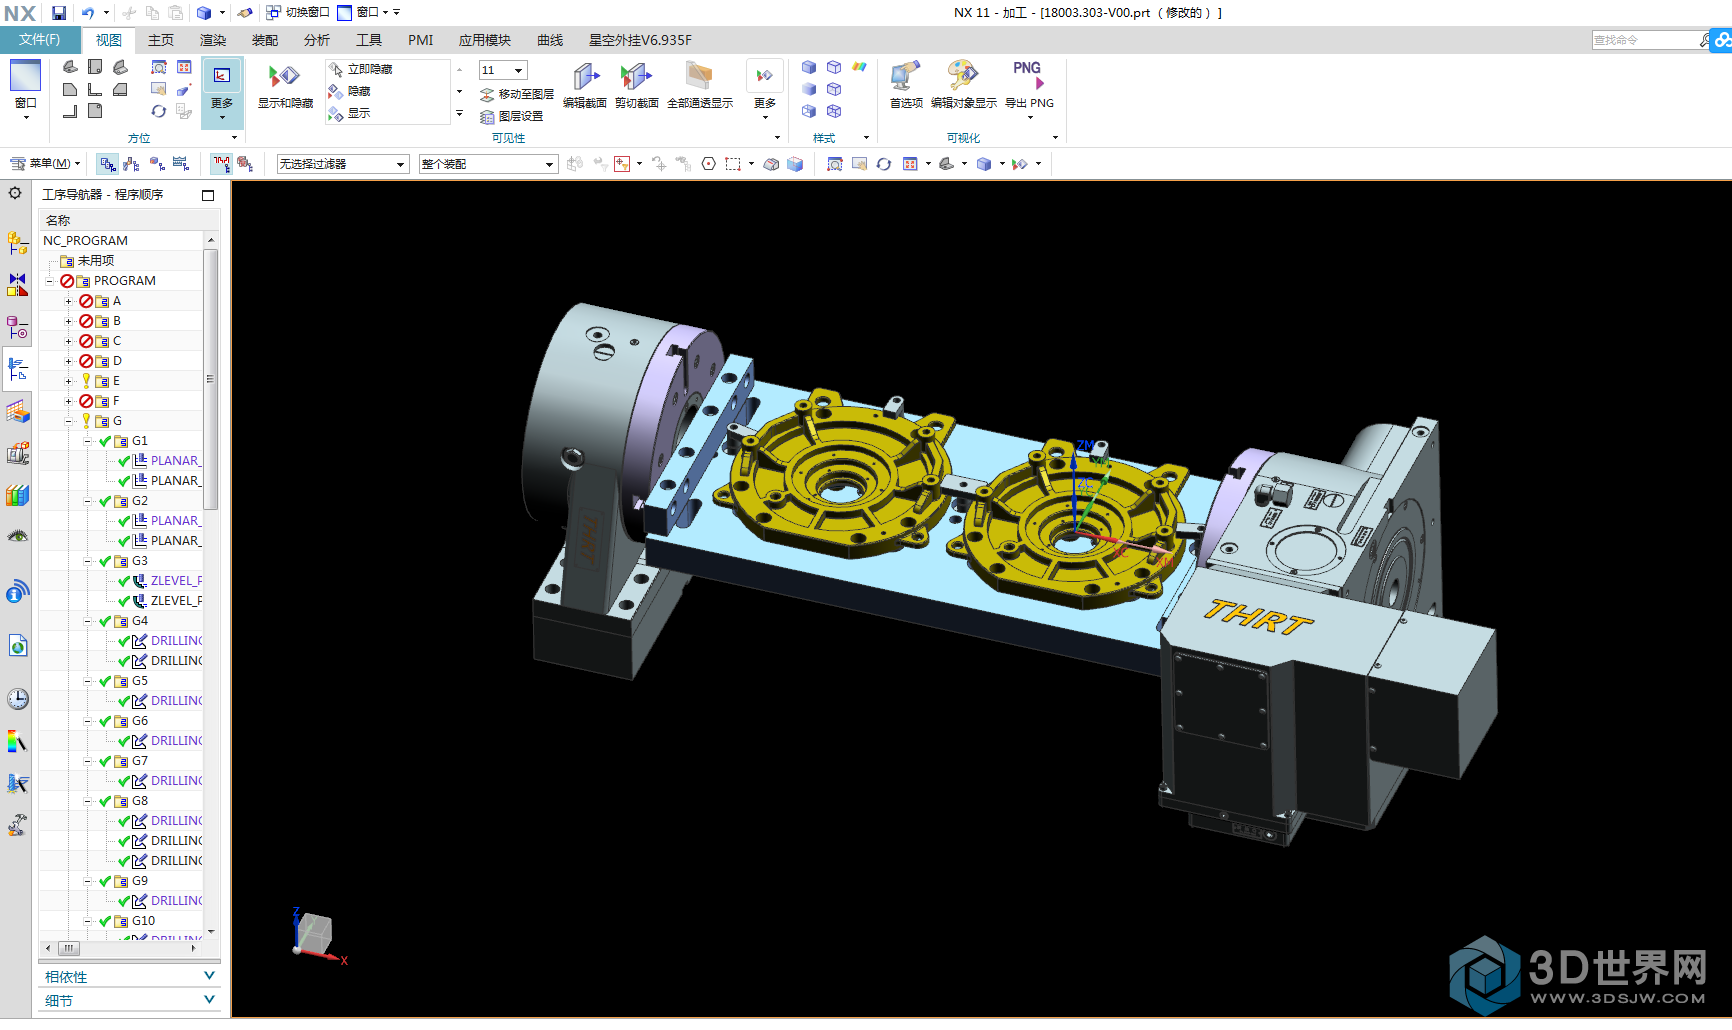Screen dimensions: 1732x1030
Task: Select the G10 group in the tree
Action: (x=143, y=921)
